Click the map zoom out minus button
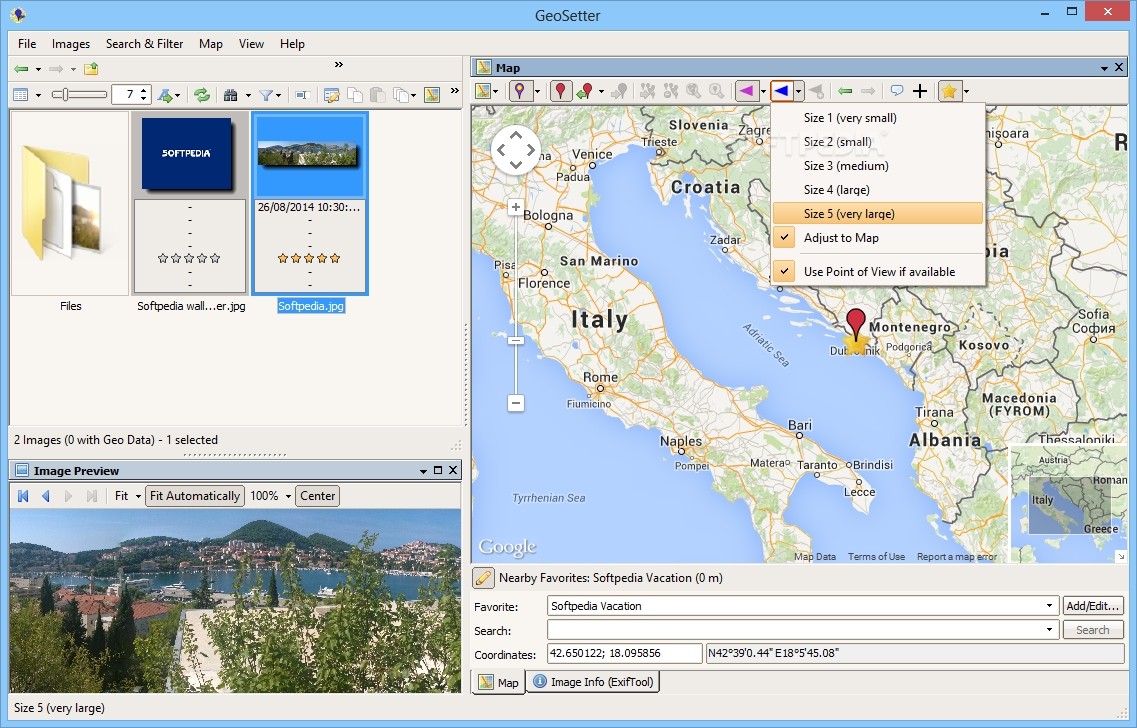Image resolution: width=1137 pixels, height=728 pixels. pyautogui.click(x=516, y=402)
